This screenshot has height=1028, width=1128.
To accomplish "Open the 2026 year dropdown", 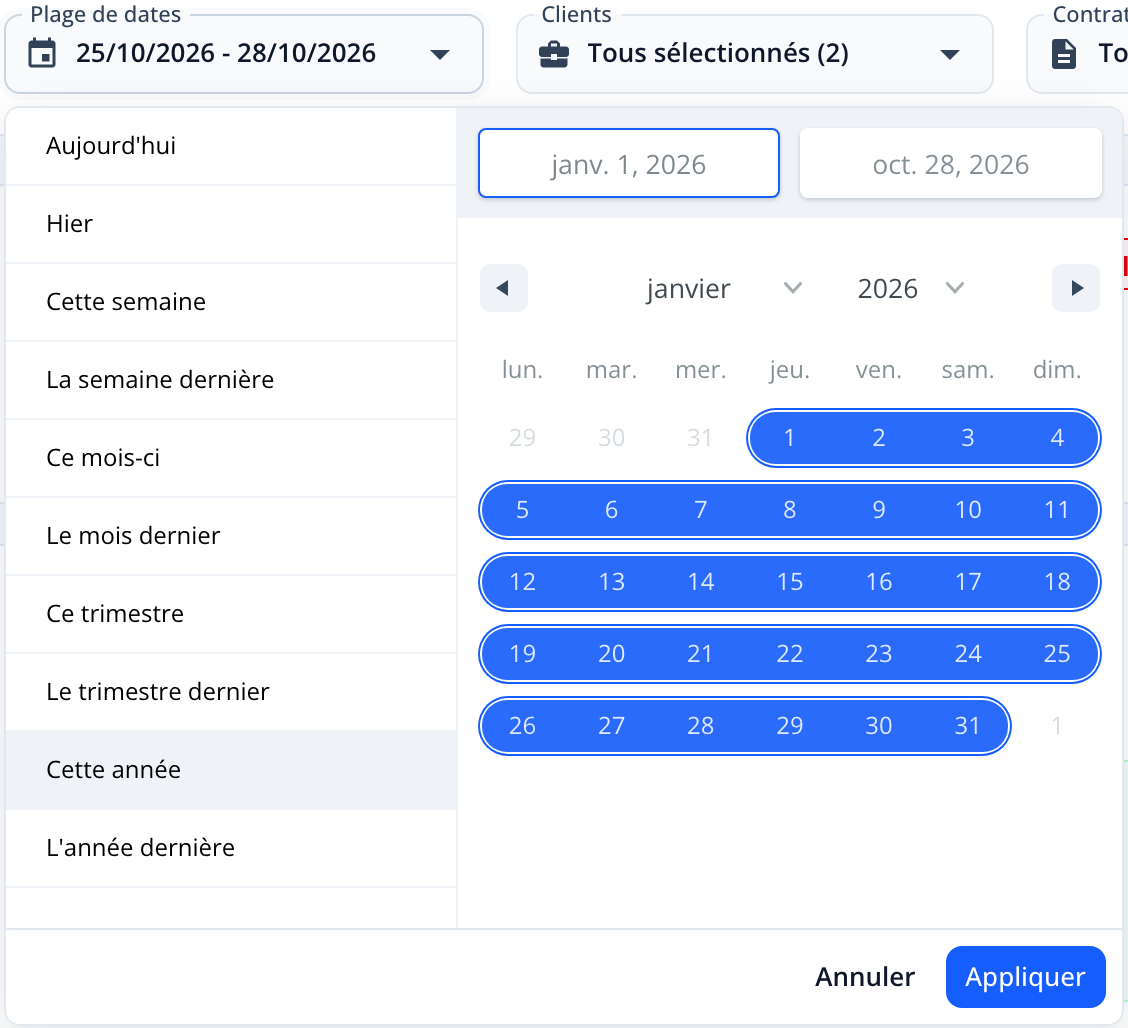I will (910, 288).
